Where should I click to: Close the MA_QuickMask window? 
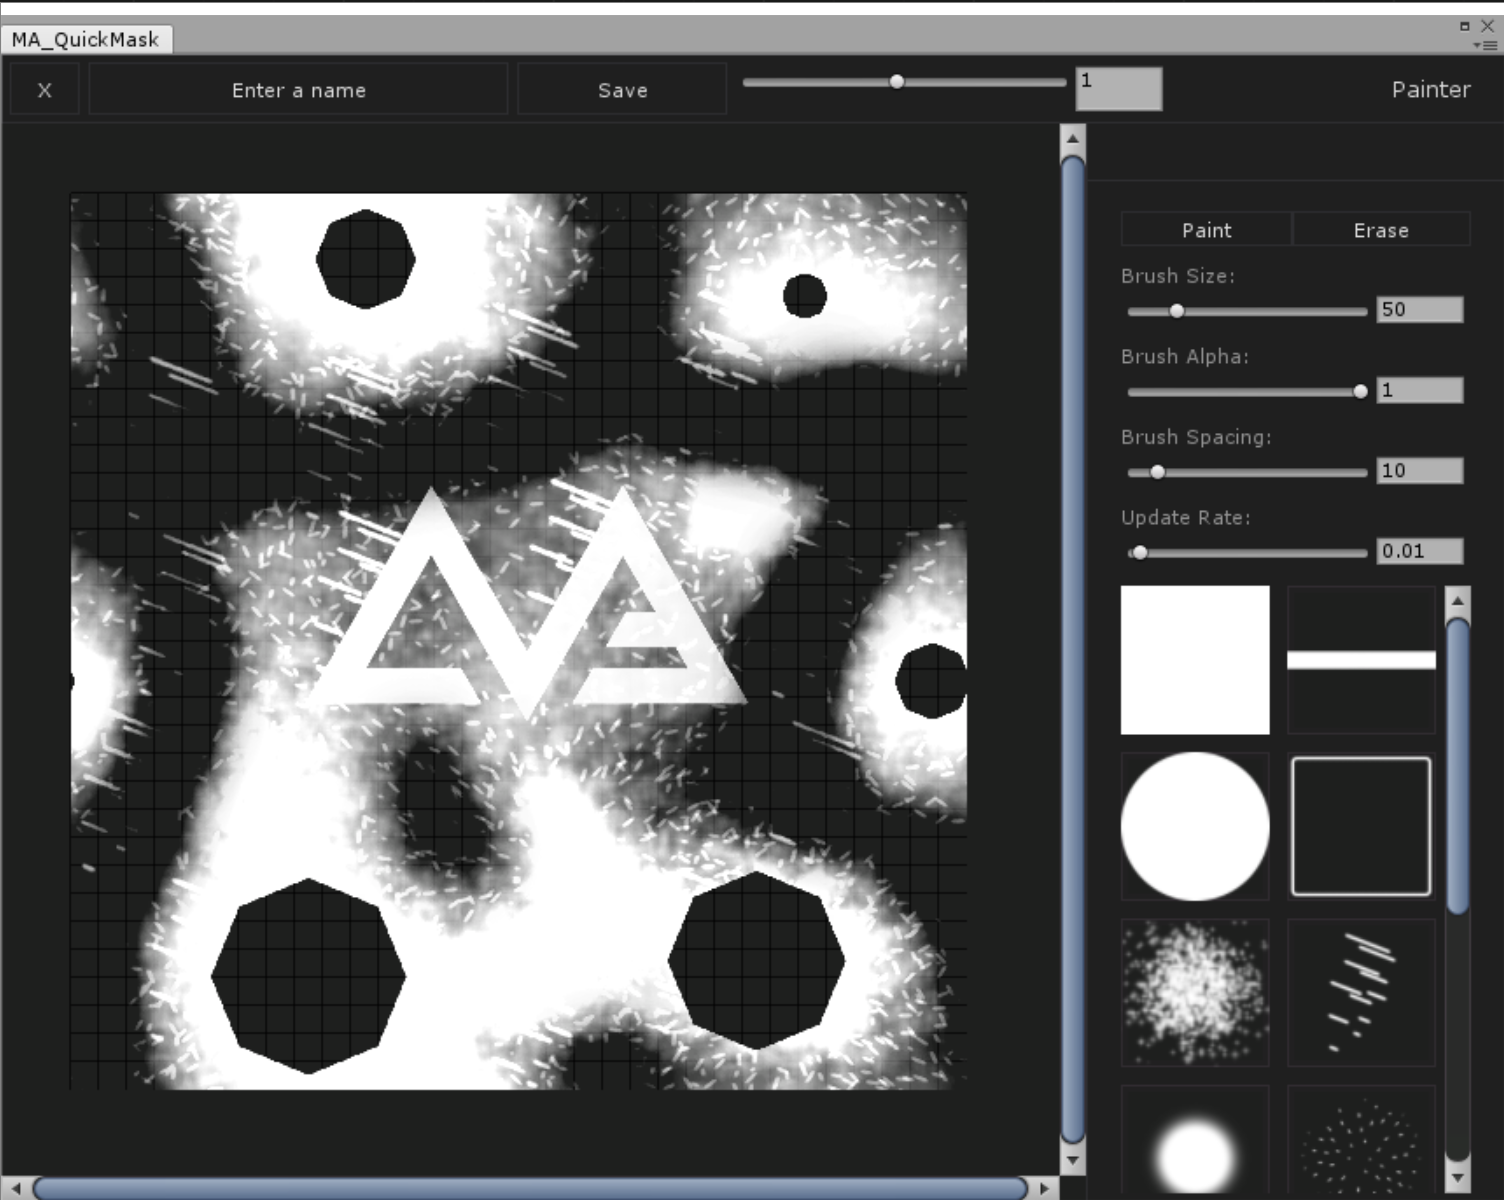[1487, 26]
